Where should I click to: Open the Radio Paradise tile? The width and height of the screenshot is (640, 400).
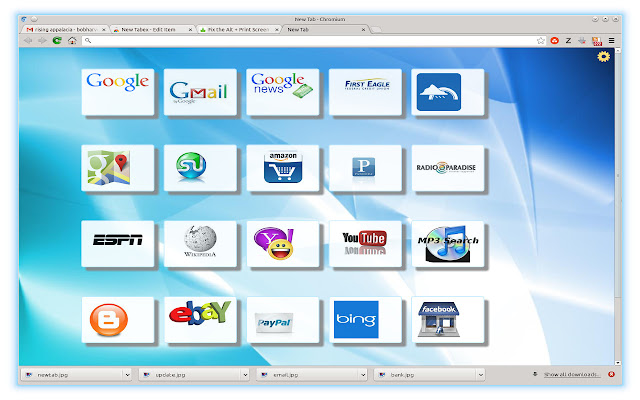(448, 168)
